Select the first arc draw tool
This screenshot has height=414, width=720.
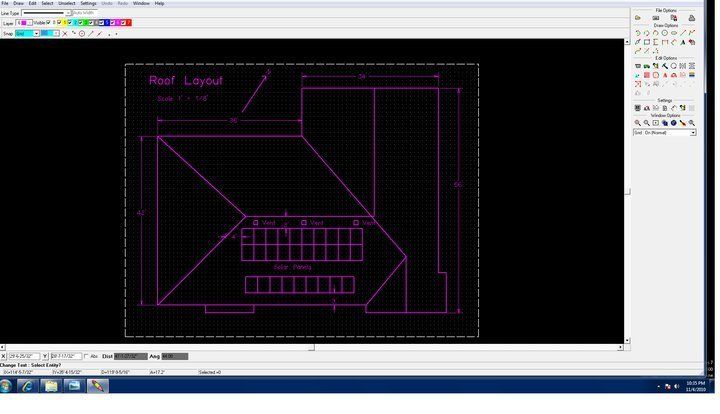pyautogui.click(x=638, y=33)
